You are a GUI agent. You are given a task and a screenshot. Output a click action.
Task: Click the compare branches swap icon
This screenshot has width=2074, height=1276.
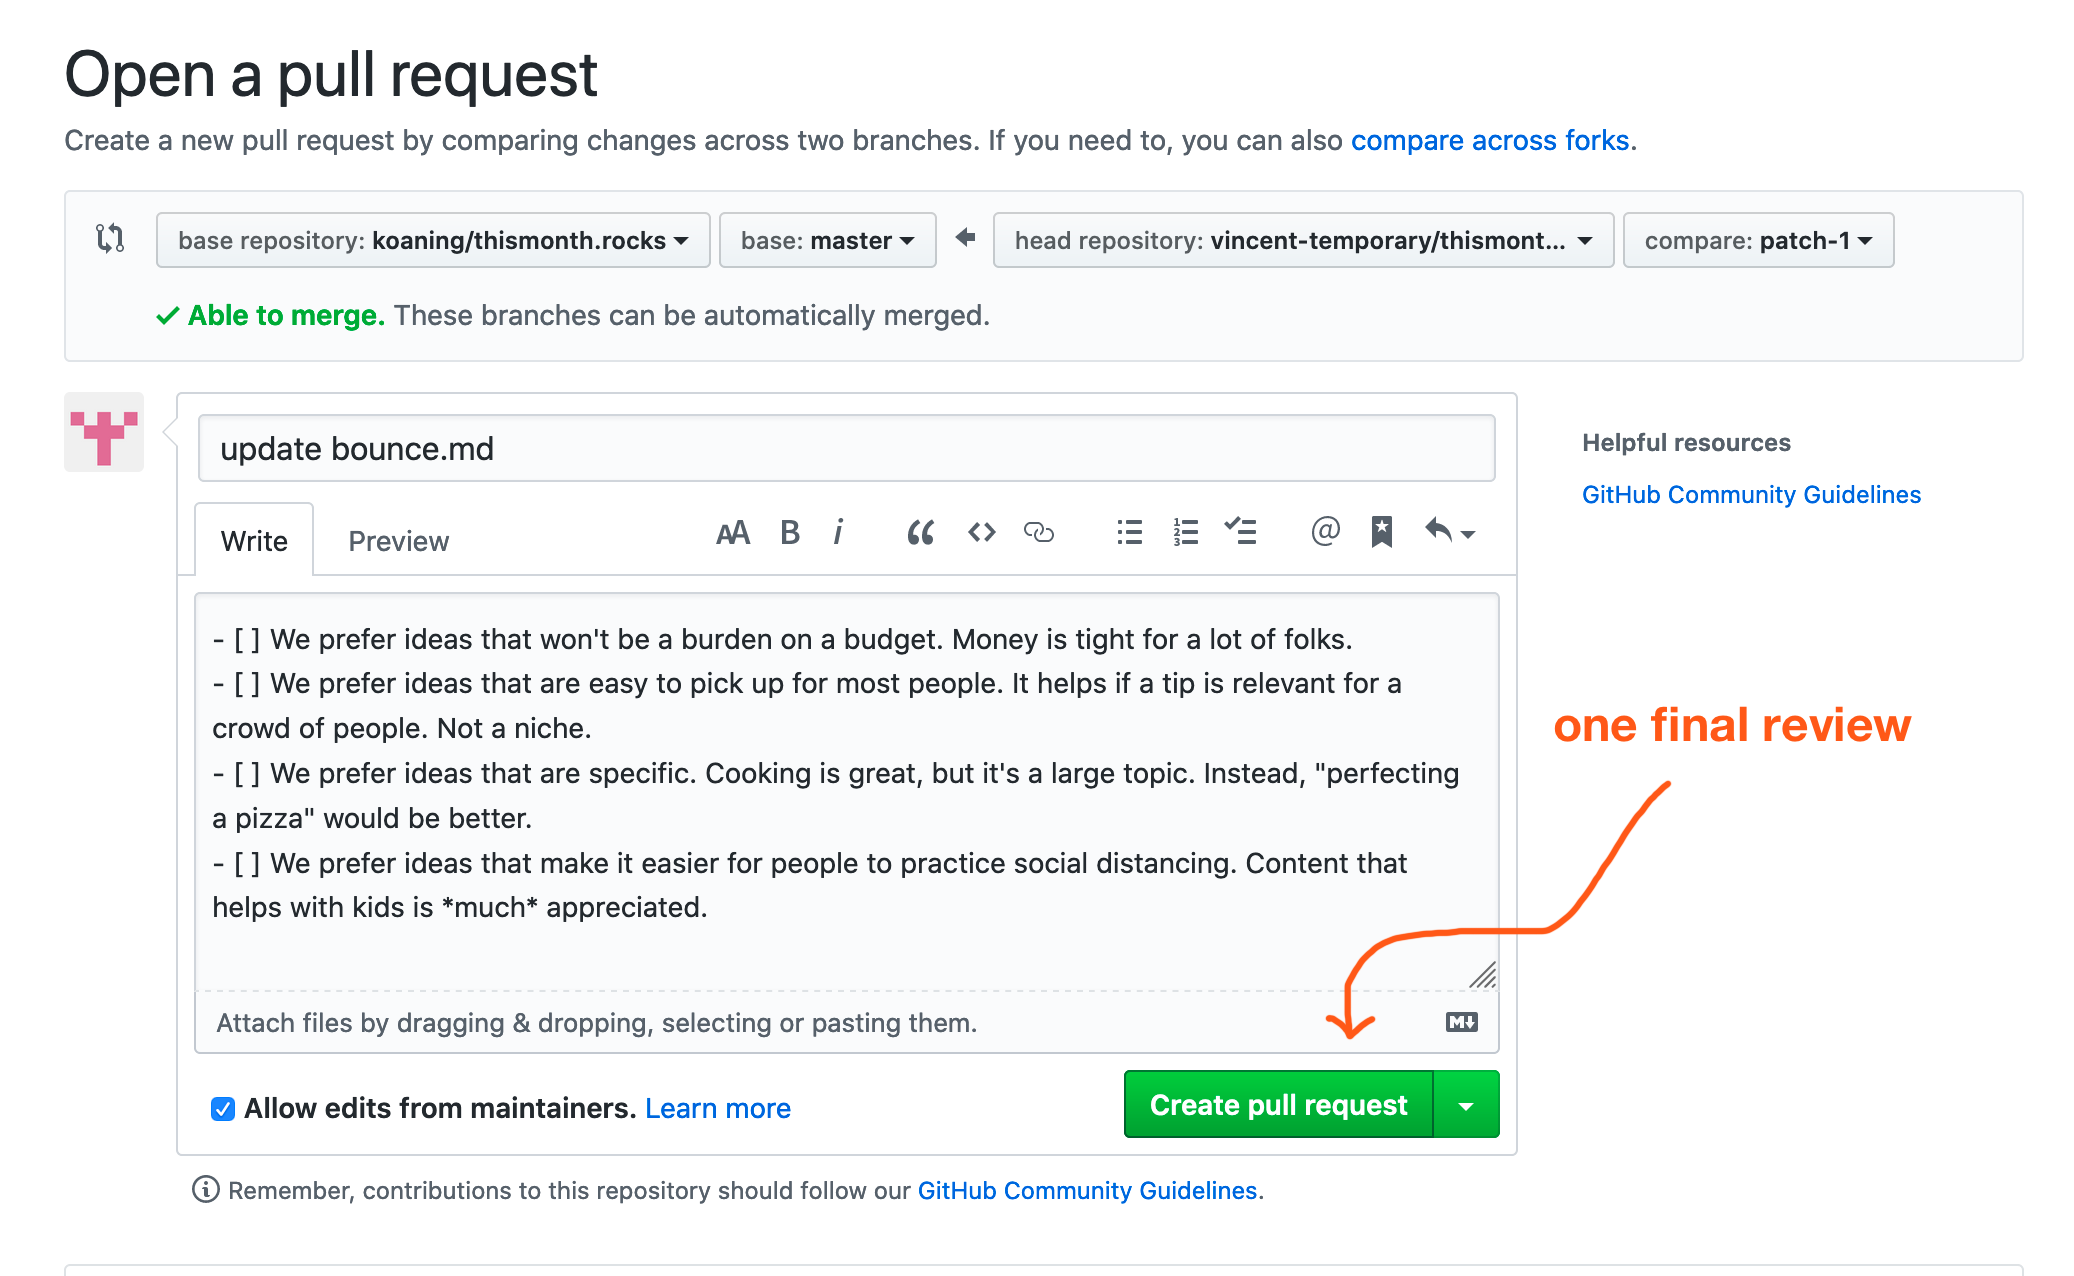pyautogui.click(x=110, y=239)
